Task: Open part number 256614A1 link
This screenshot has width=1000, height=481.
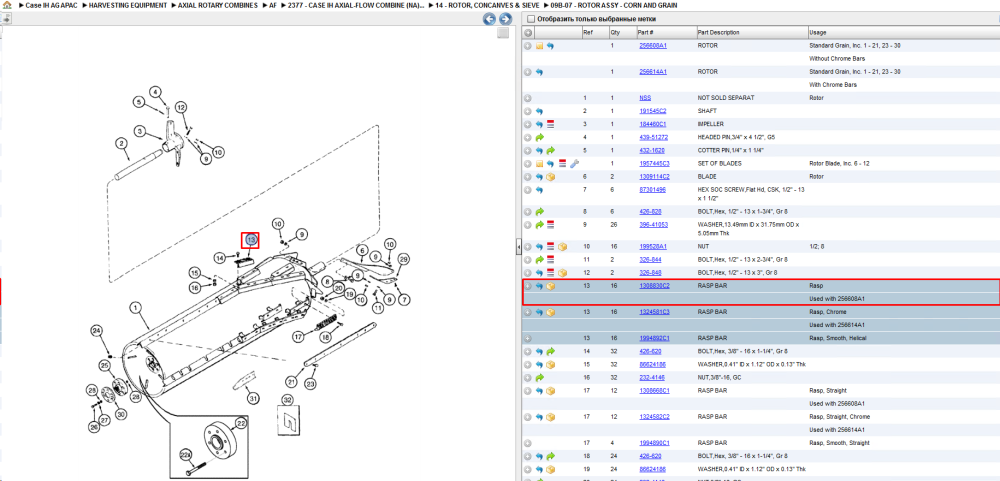Action: [653, 72]
